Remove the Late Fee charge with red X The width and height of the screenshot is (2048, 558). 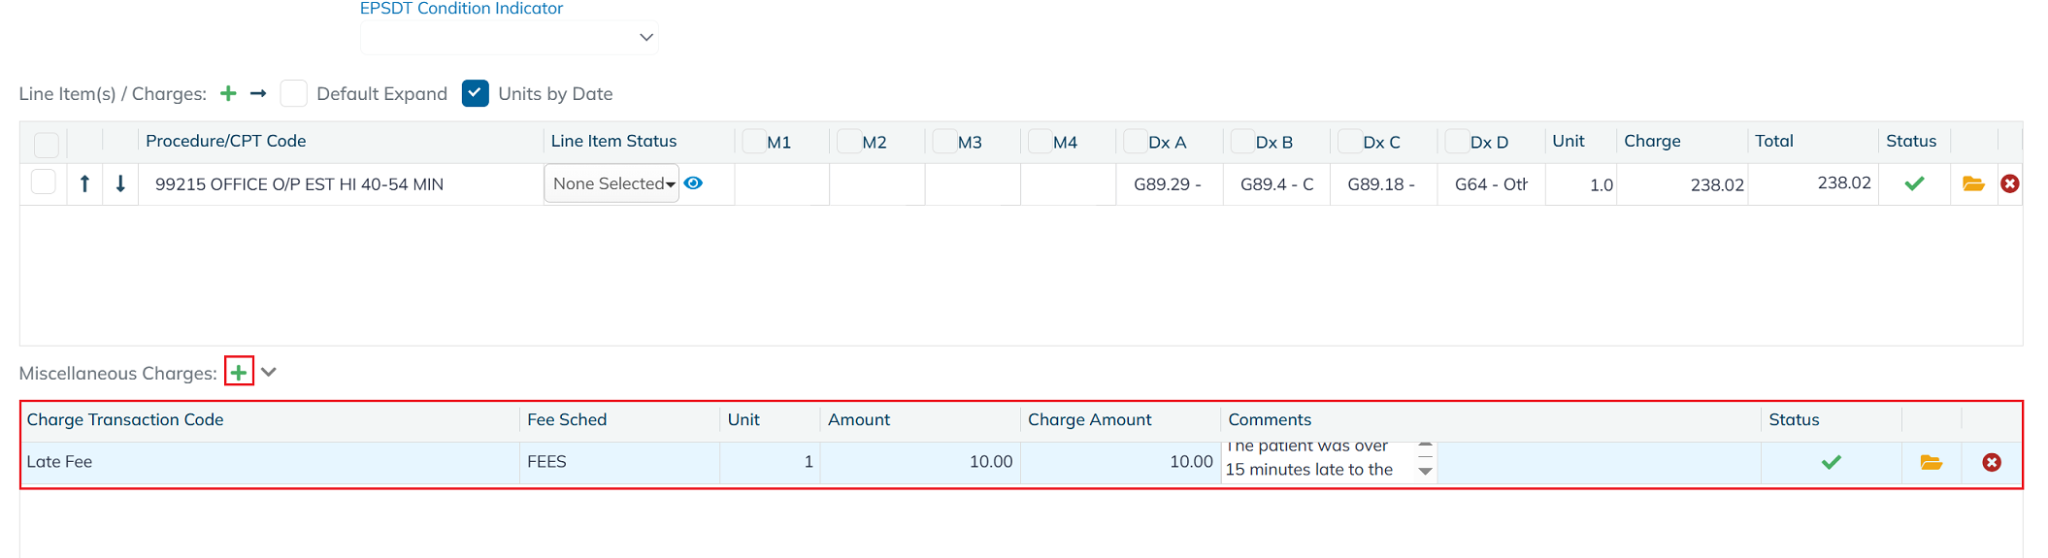click(x=1991, y=463)
